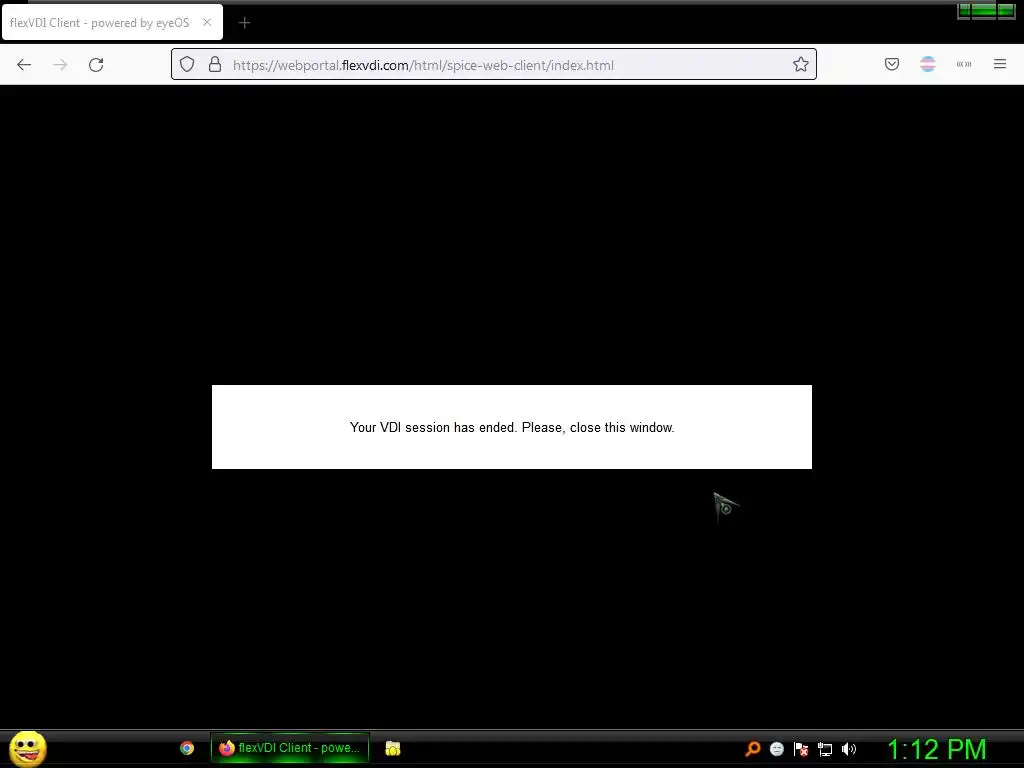
Task: Close the browser with the last green button
Action: (x=1006, y=10)
